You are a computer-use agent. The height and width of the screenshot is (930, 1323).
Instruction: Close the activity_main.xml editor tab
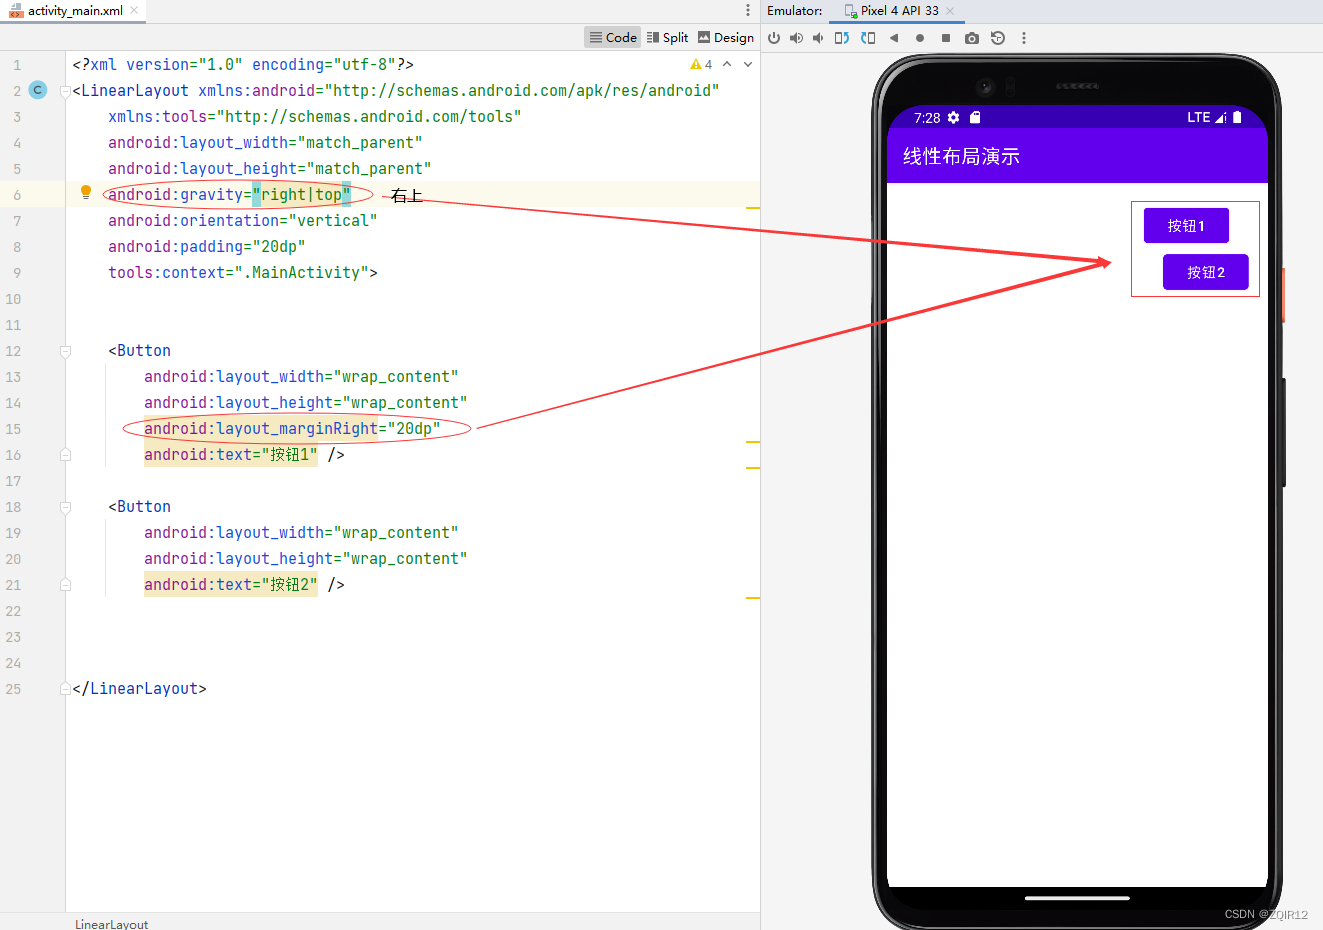[x=134, y=10]
